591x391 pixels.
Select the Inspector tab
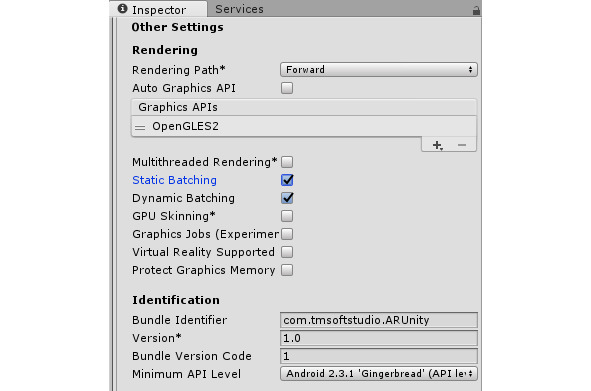pyautogui.click(x=158, y=9)
